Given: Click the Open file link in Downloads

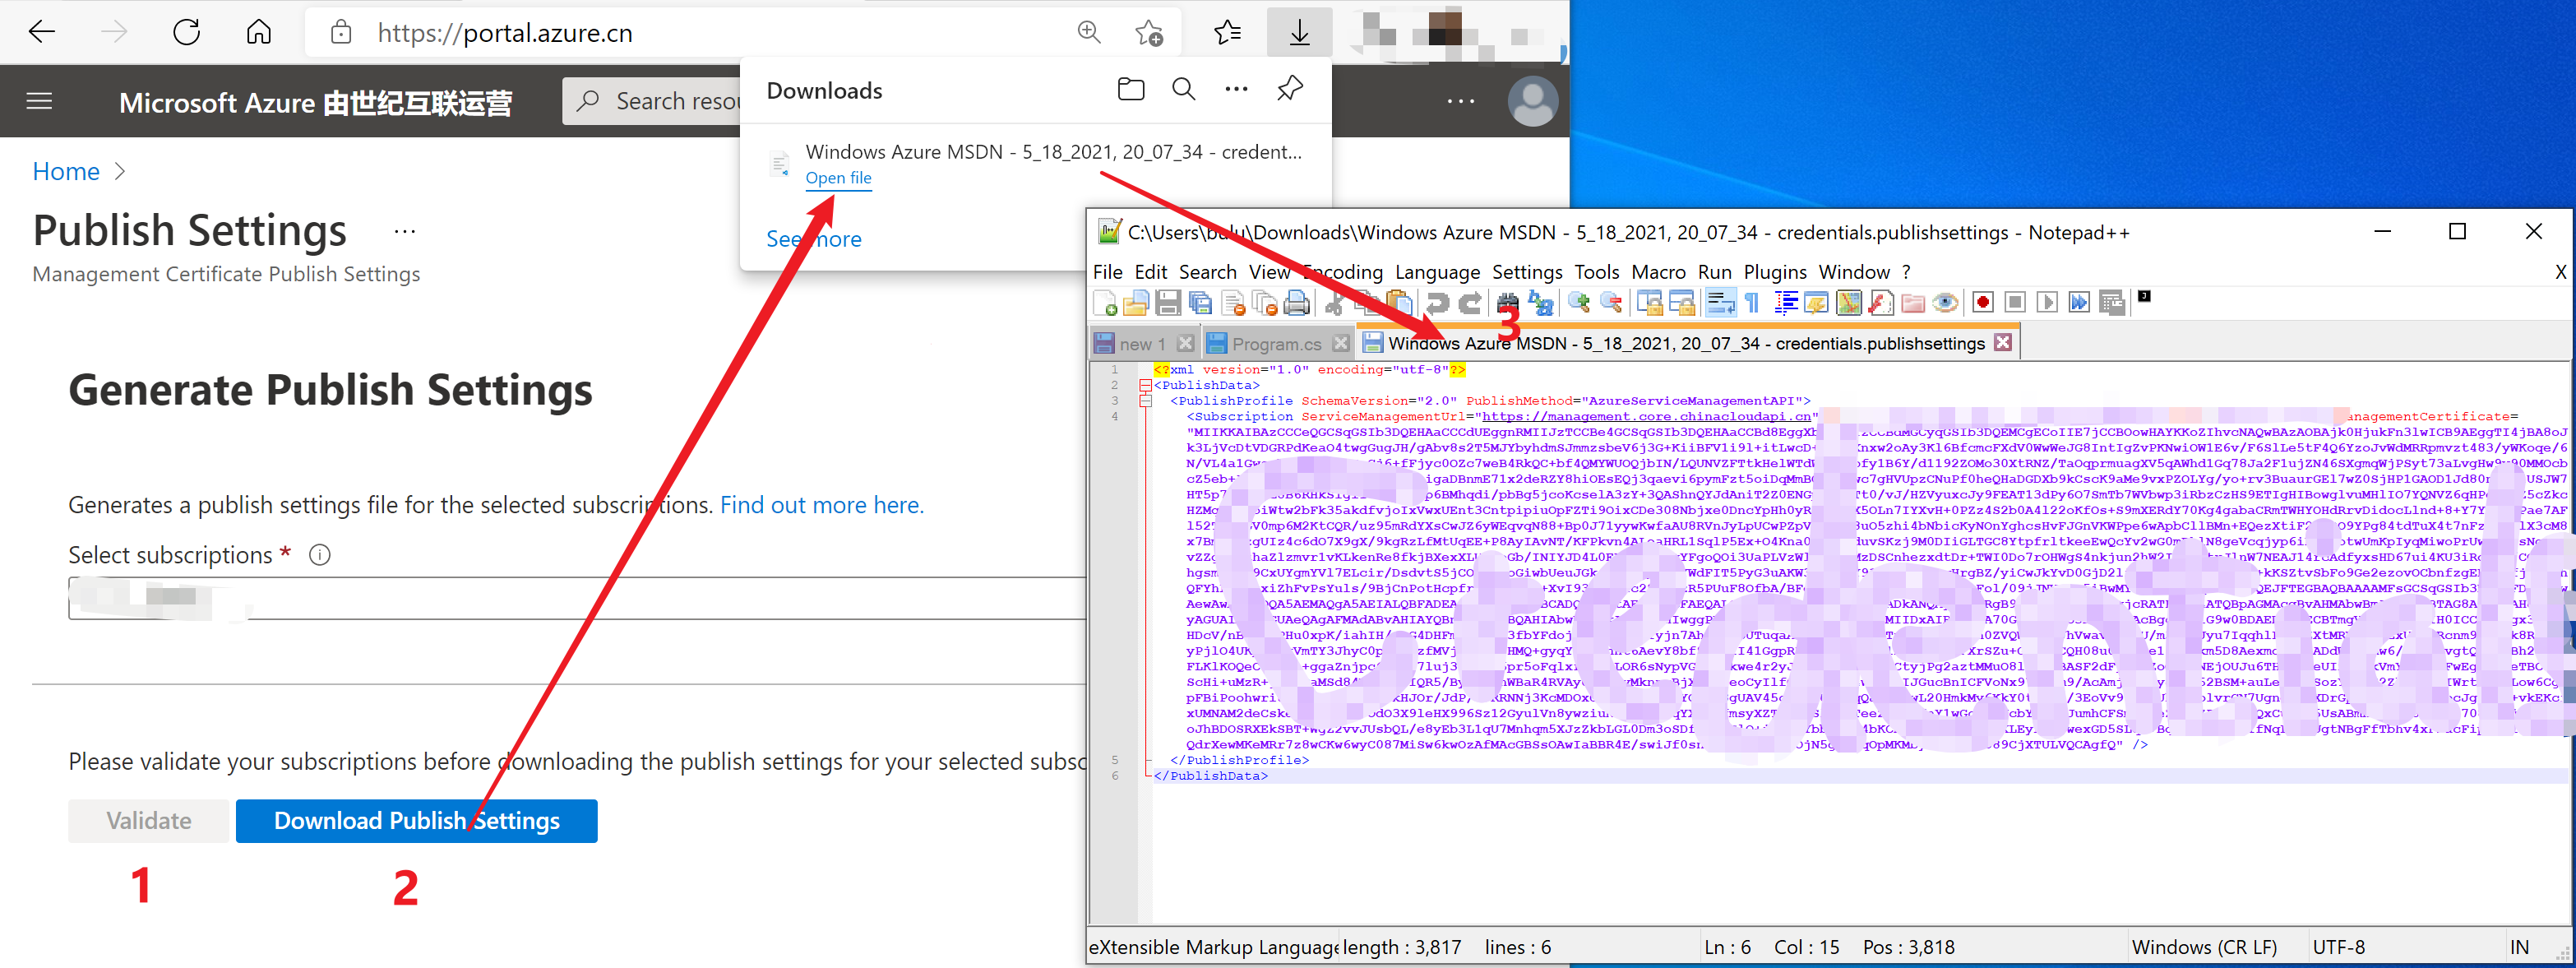Looking at the screenshot, I should coord(838,178).
